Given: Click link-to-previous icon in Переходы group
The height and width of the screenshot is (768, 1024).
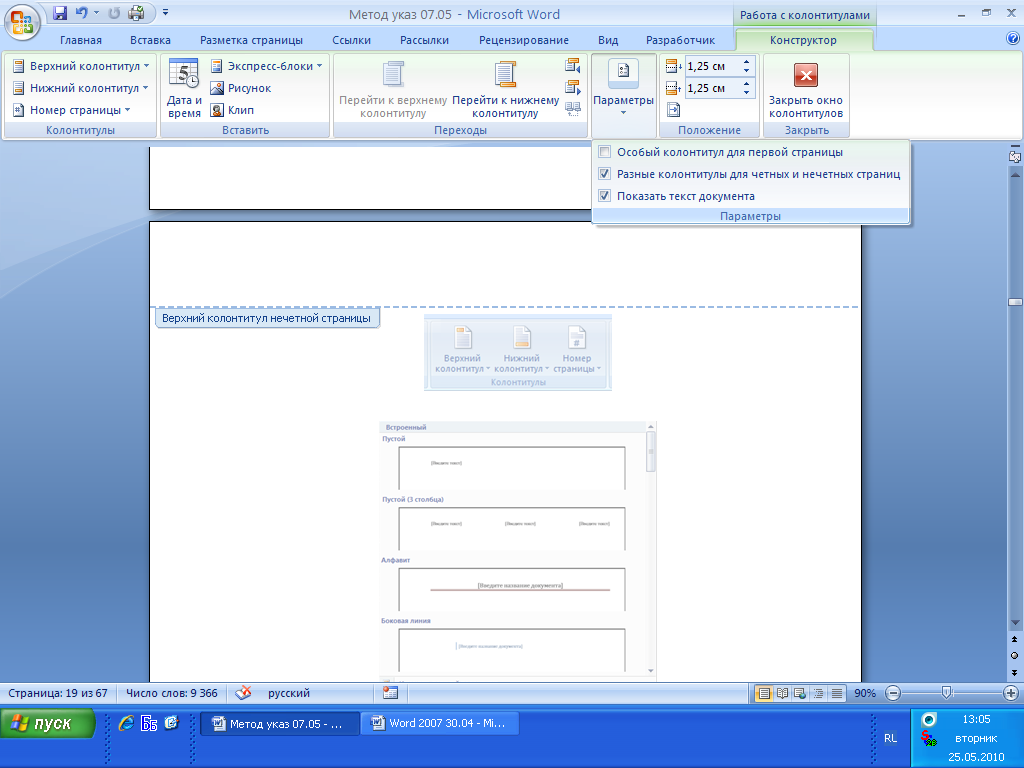Looking at the screenshot, I should click(573, 109).
